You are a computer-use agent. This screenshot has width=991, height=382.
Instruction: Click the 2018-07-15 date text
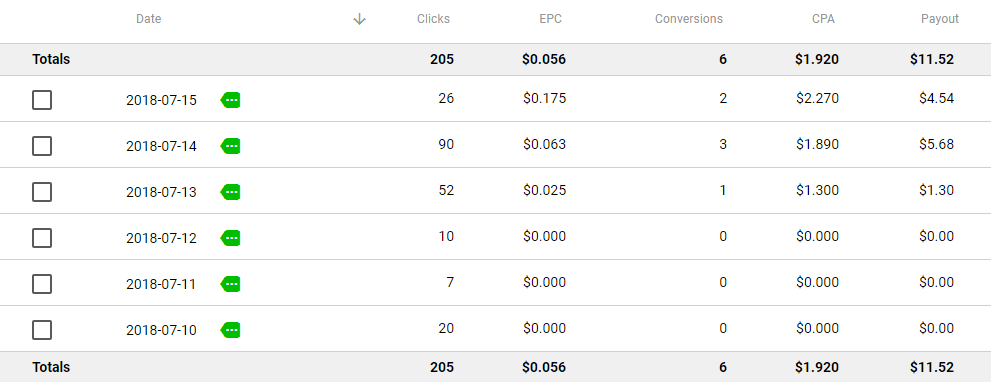point(161,100)
